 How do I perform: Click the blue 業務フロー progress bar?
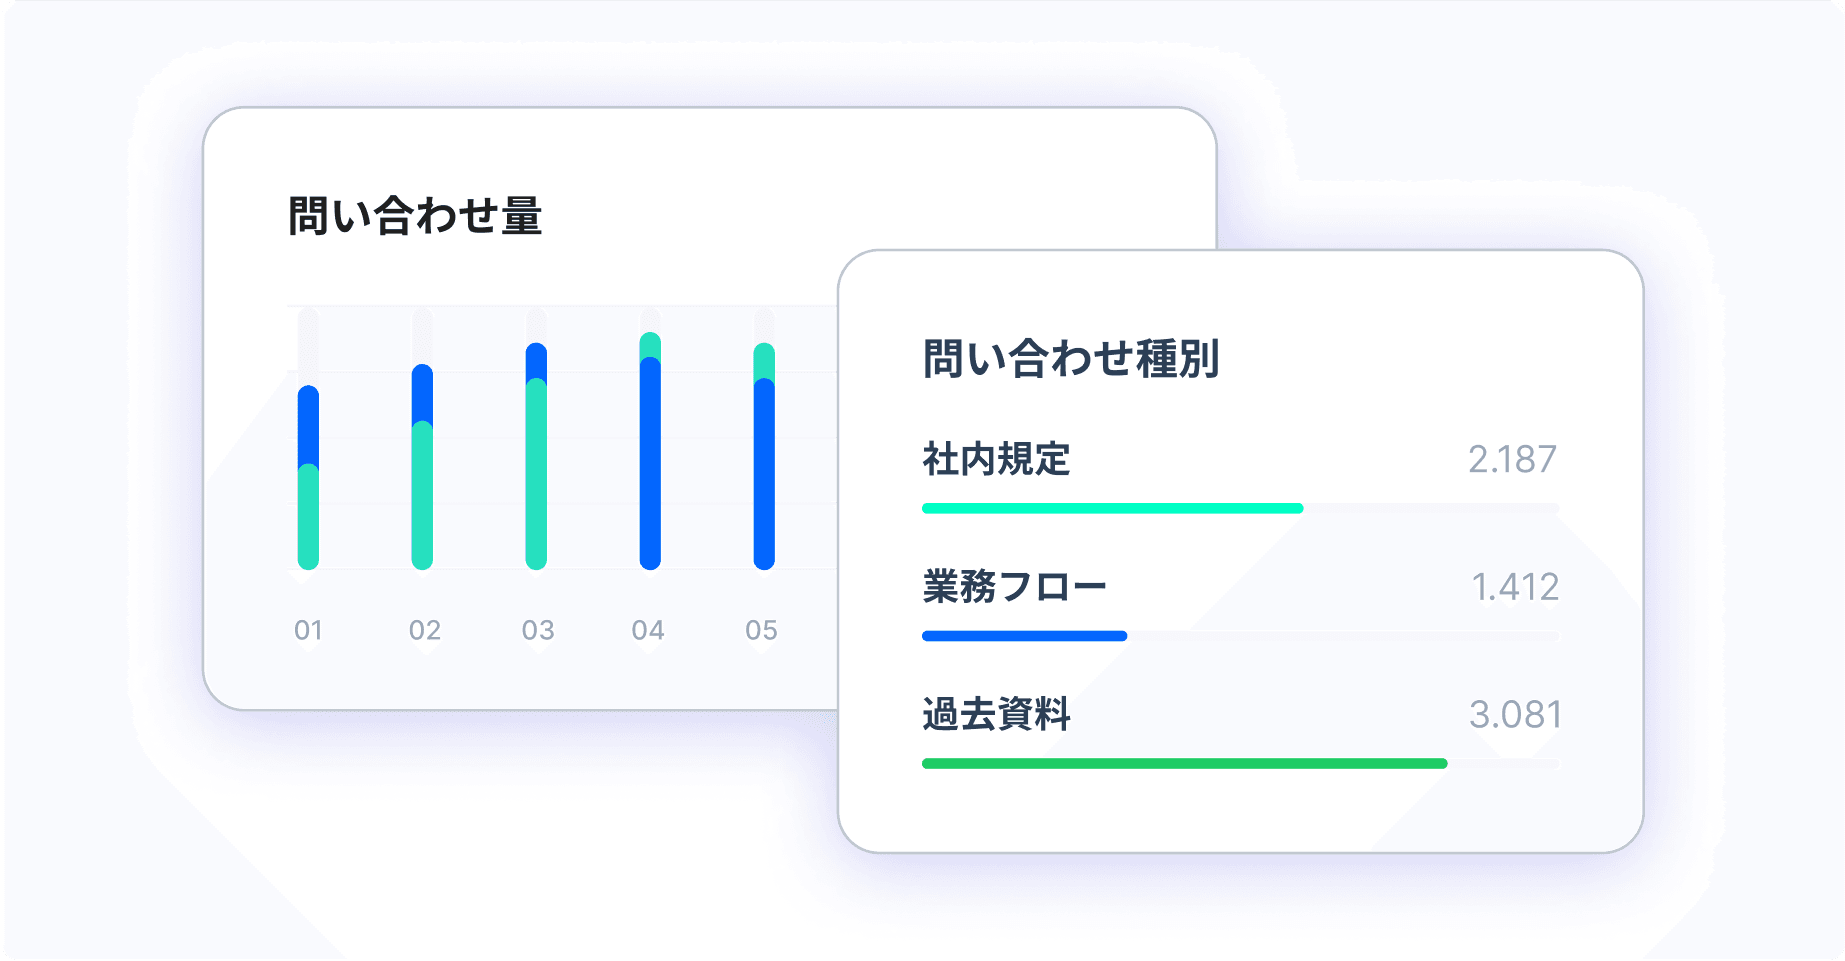[x=1025, y=636]
